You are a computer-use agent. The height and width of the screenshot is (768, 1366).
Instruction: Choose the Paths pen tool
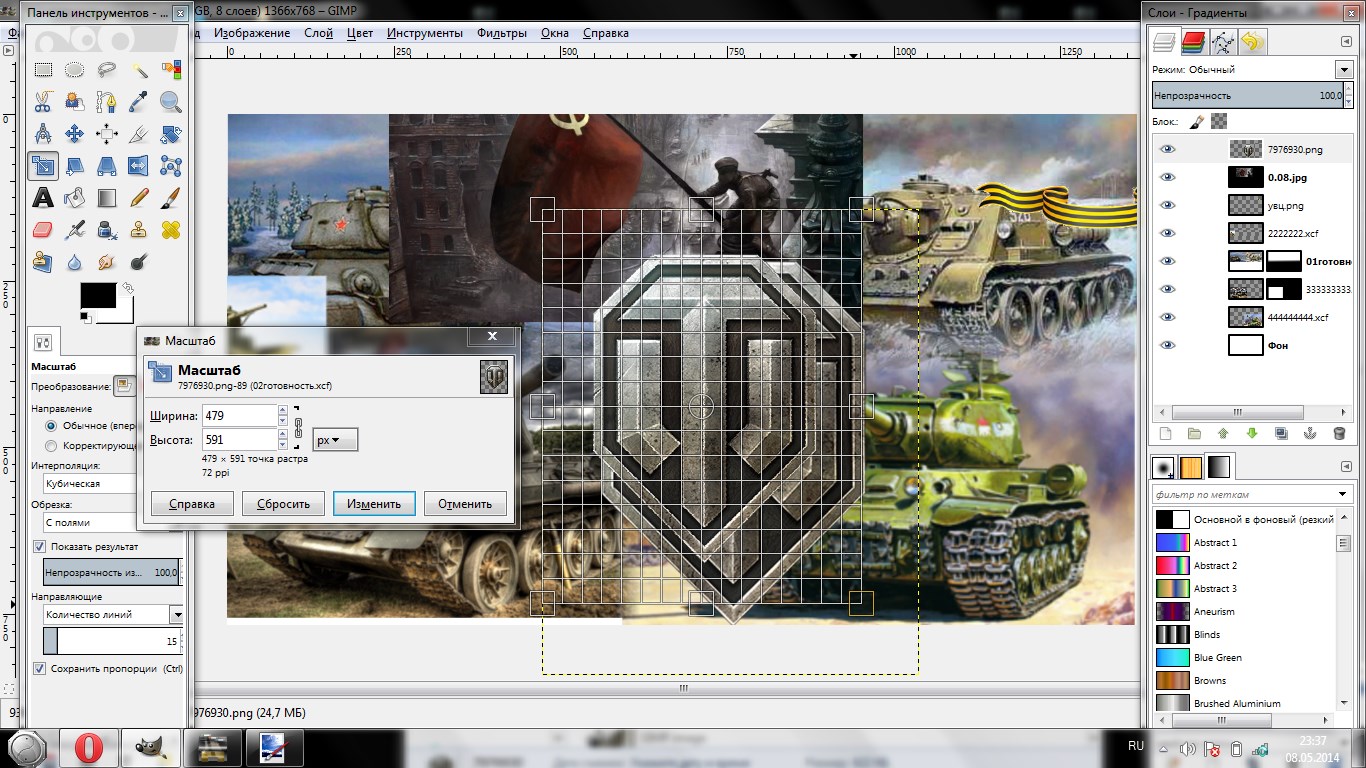pyautogui.click(x=107, y=102)
